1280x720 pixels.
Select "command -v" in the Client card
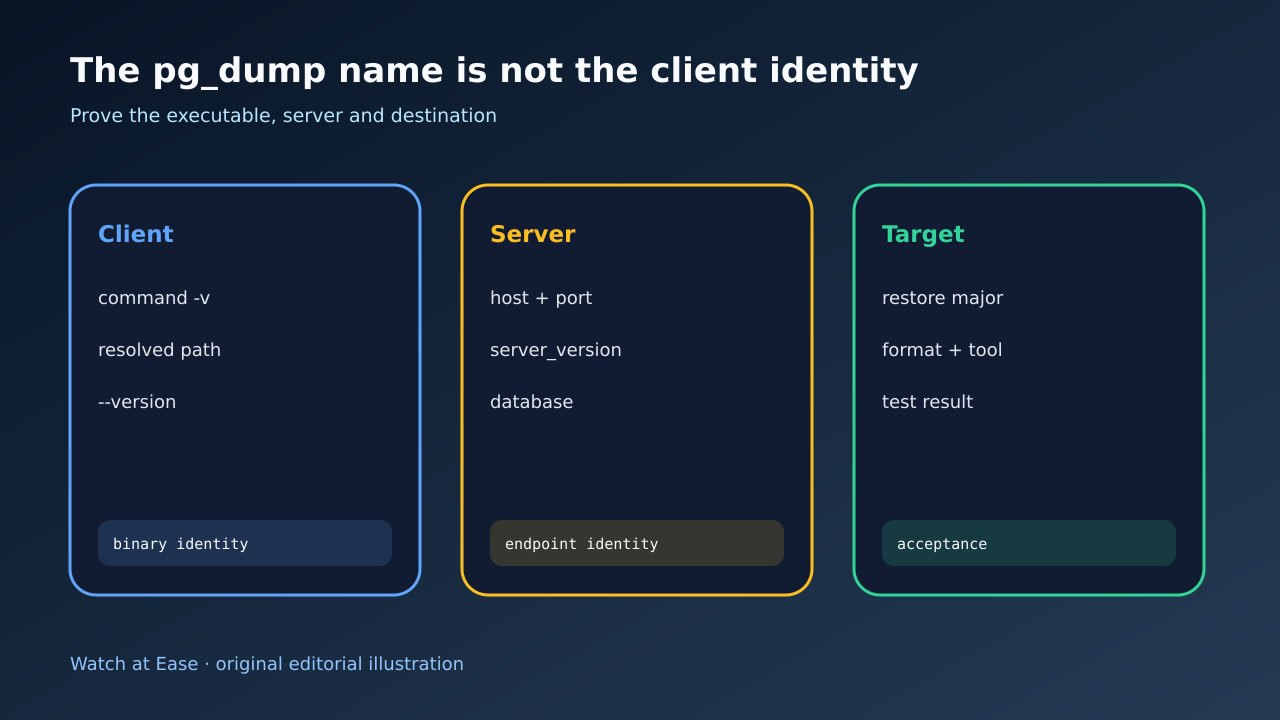point(154,298)
